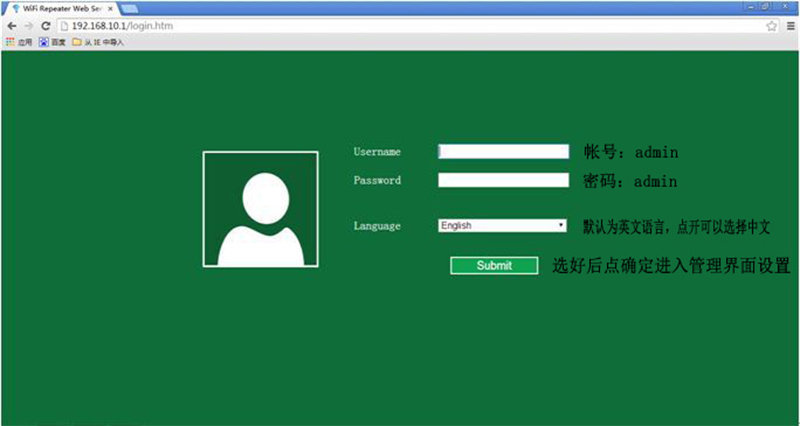The width and height of the screenshot is (800, 426).
Task: Click the browser back arrow
Action: click(12, 26)
